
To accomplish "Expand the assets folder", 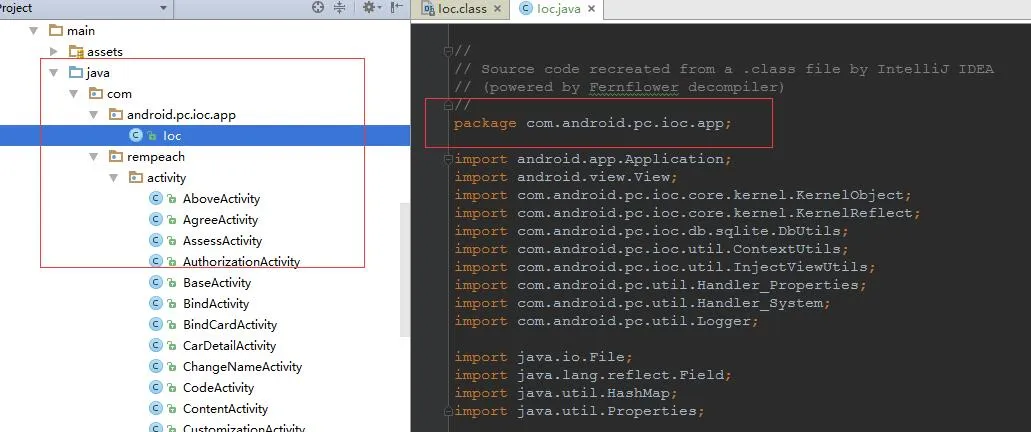I will click(x=54, y=51).
